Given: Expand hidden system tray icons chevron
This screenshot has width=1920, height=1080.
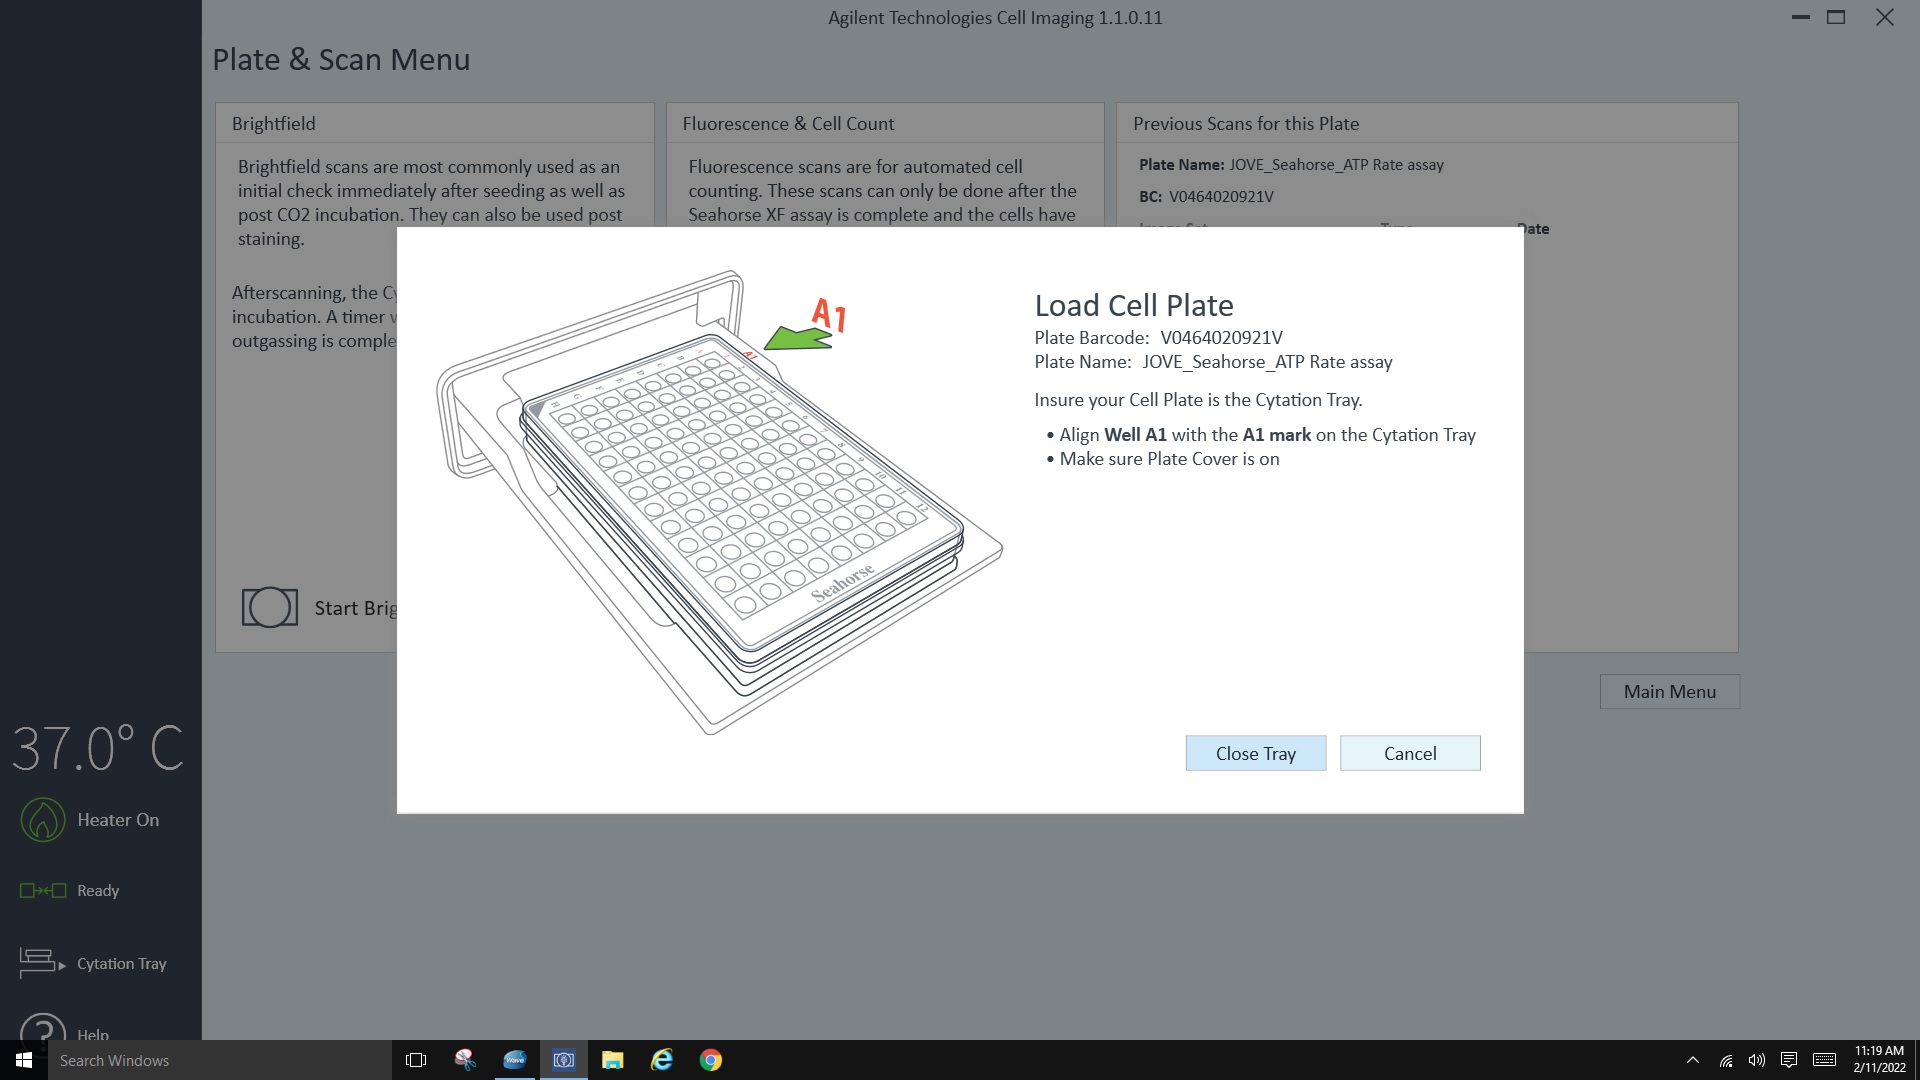Looking at the screenshot, I should click(1692, 1060).
